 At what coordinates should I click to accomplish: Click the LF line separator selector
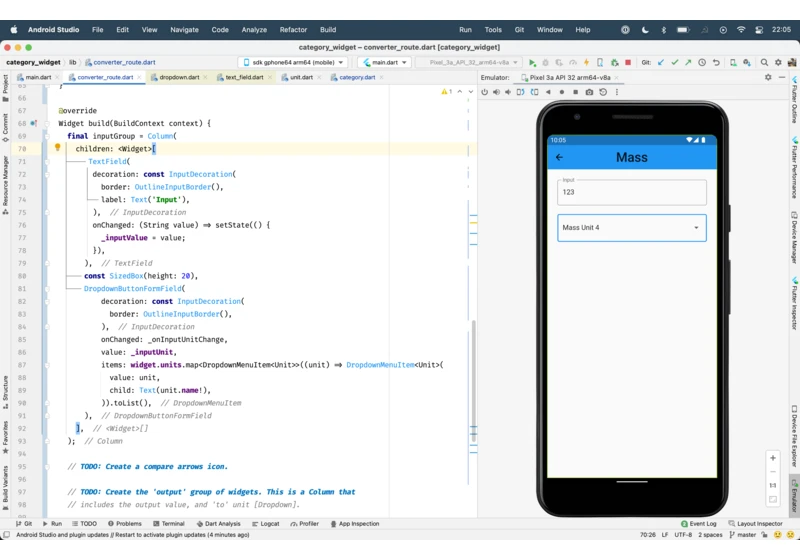(x=665, y=535)
